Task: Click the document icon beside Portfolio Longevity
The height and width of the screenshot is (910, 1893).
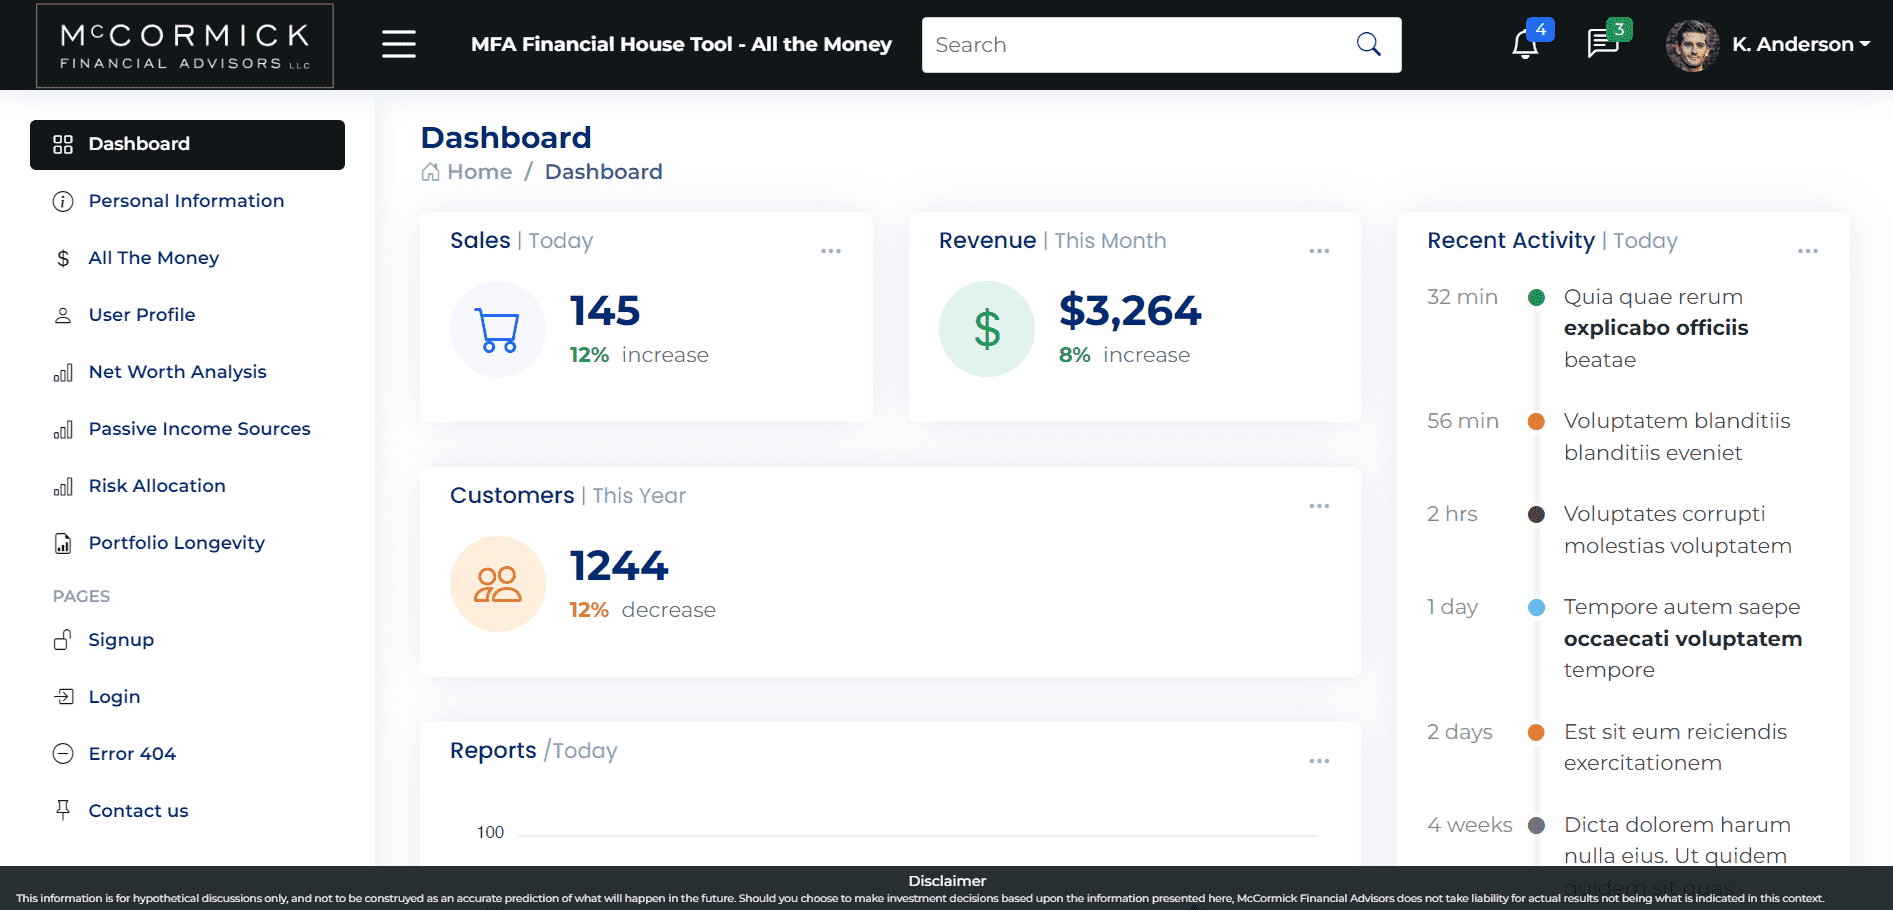Action: click(63, 543)
